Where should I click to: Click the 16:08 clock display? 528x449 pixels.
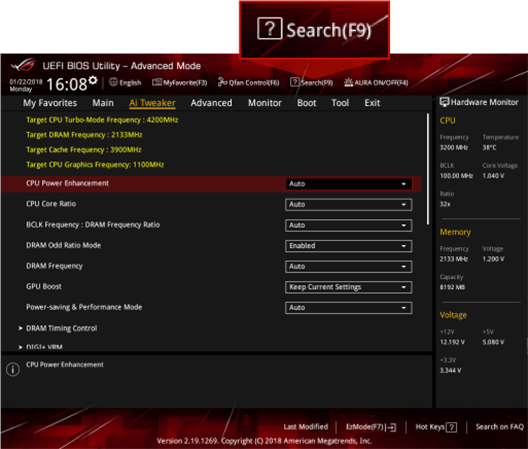(x=67, y=84)
